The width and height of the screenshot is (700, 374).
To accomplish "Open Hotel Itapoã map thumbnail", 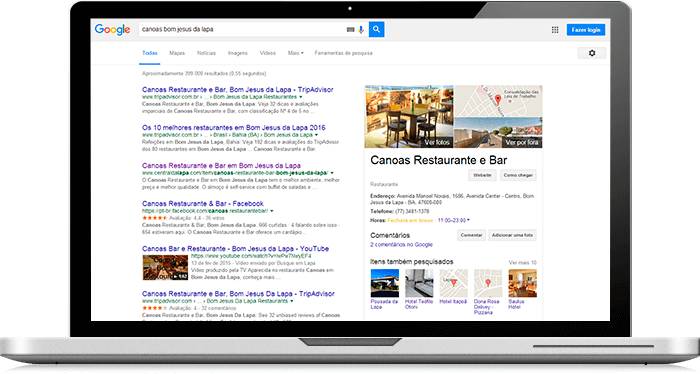I will coord(453,283).
